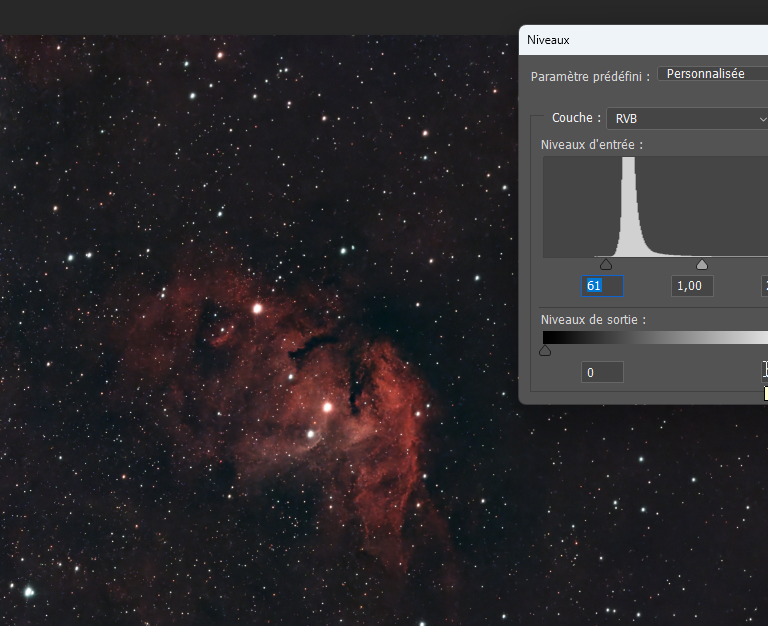This screenshot has width=768, height=626.
Task: Click the bright star at the nebula's upper edge
Action: 258,308
